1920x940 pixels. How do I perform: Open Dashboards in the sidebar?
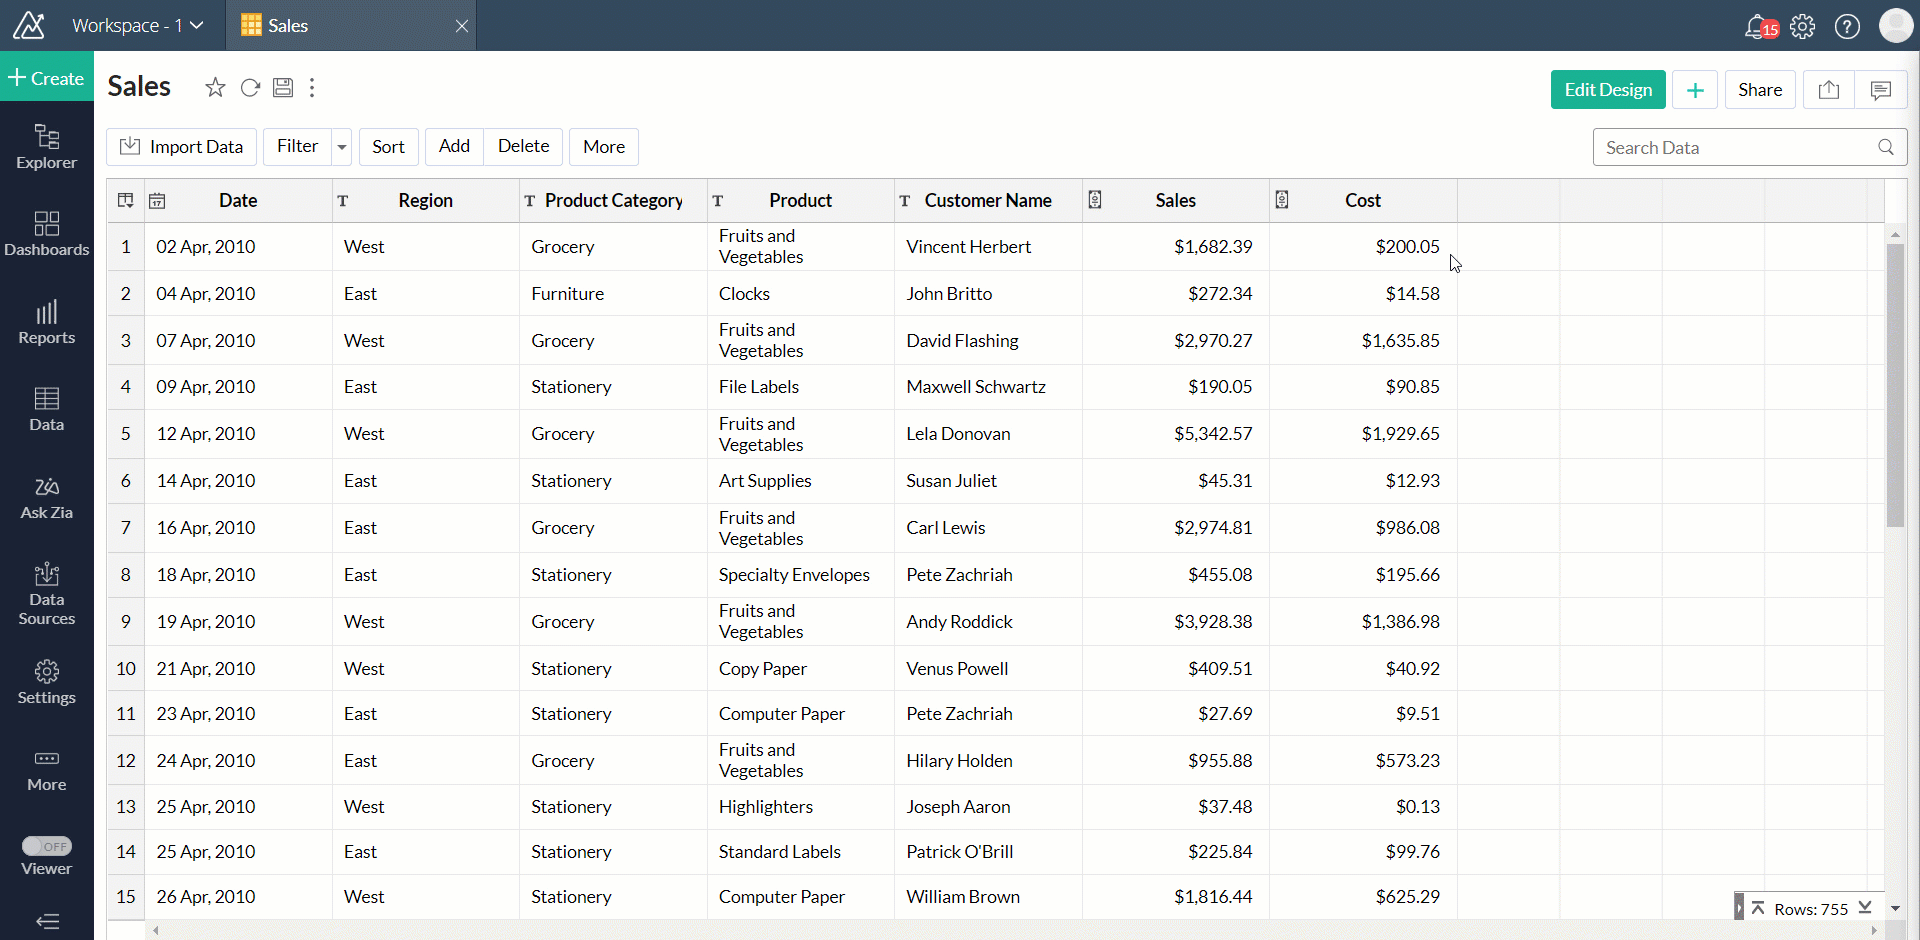click(47, 234)
